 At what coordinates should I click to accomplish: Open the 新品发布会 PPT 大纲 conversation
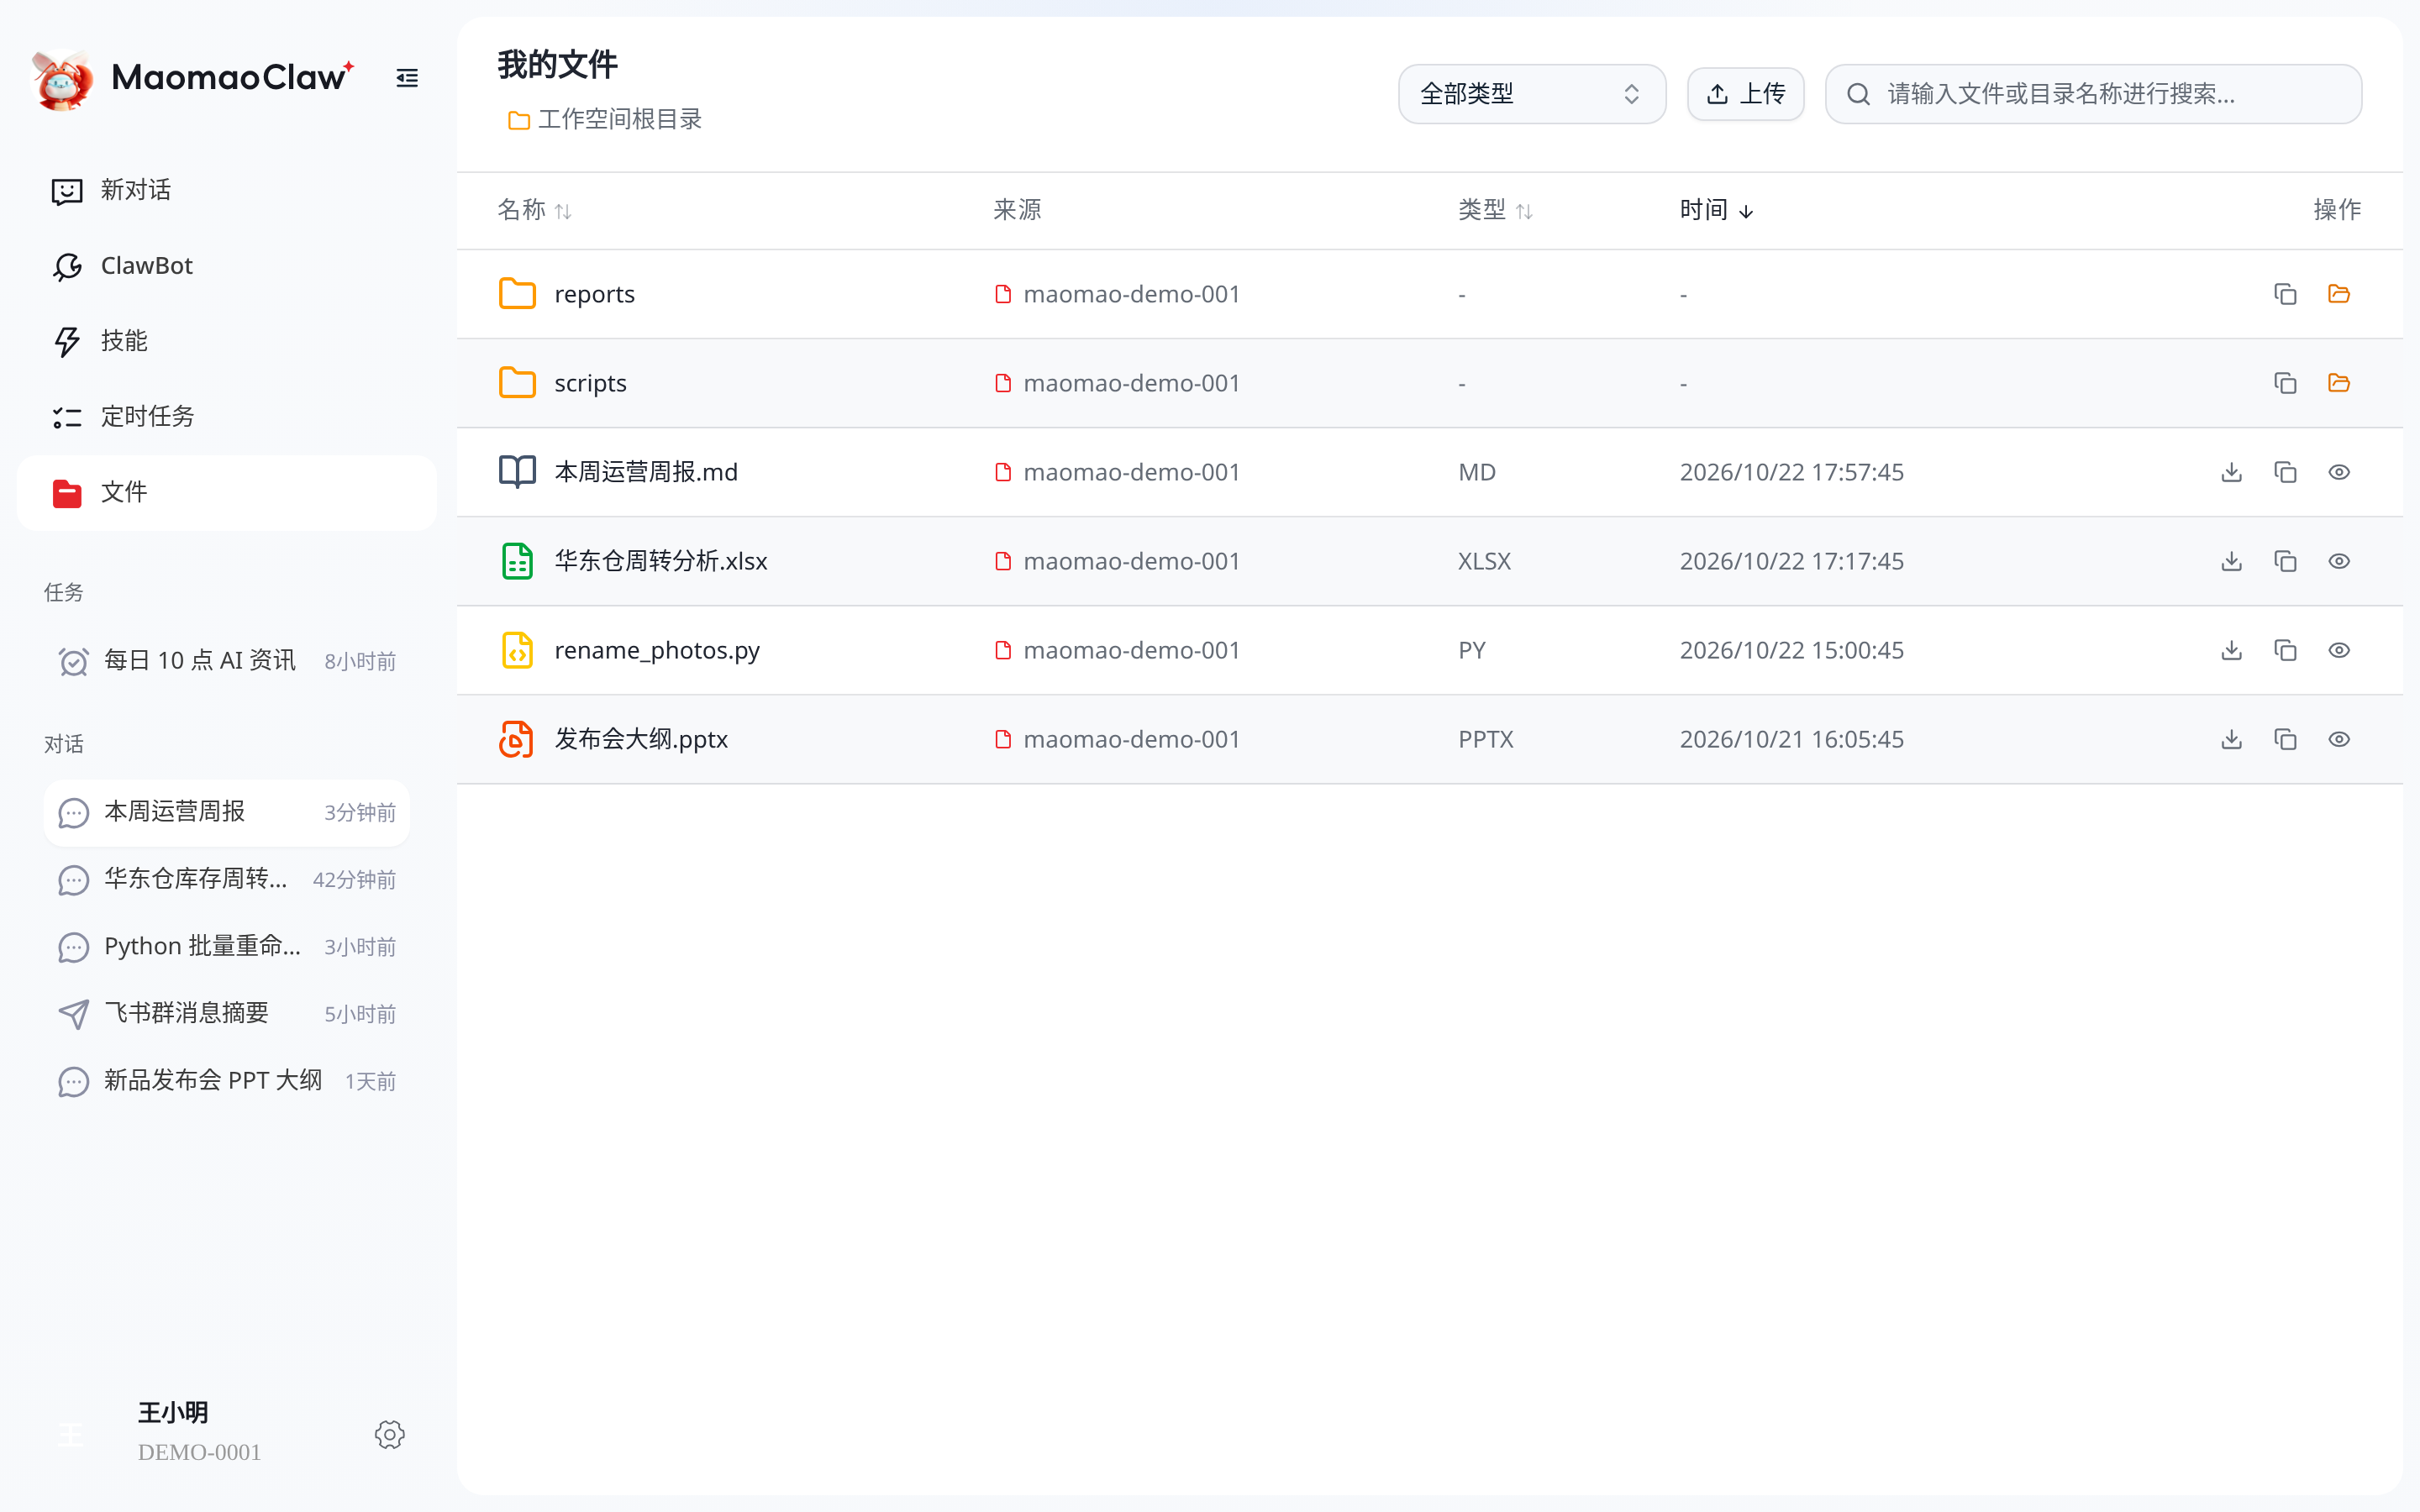(x=227, y=1081)
